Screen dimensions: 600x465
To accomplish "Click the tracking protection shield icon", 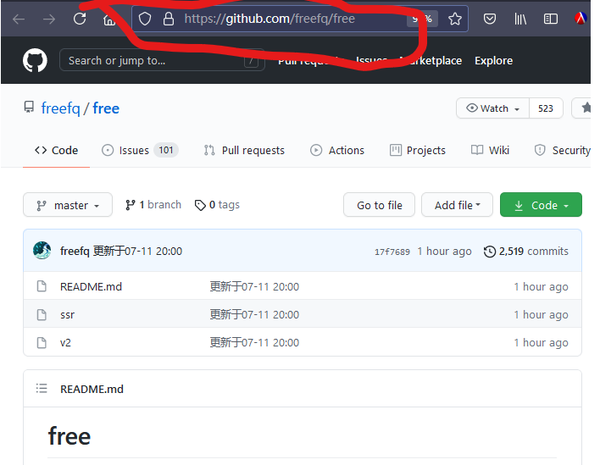I will (145, 19).
